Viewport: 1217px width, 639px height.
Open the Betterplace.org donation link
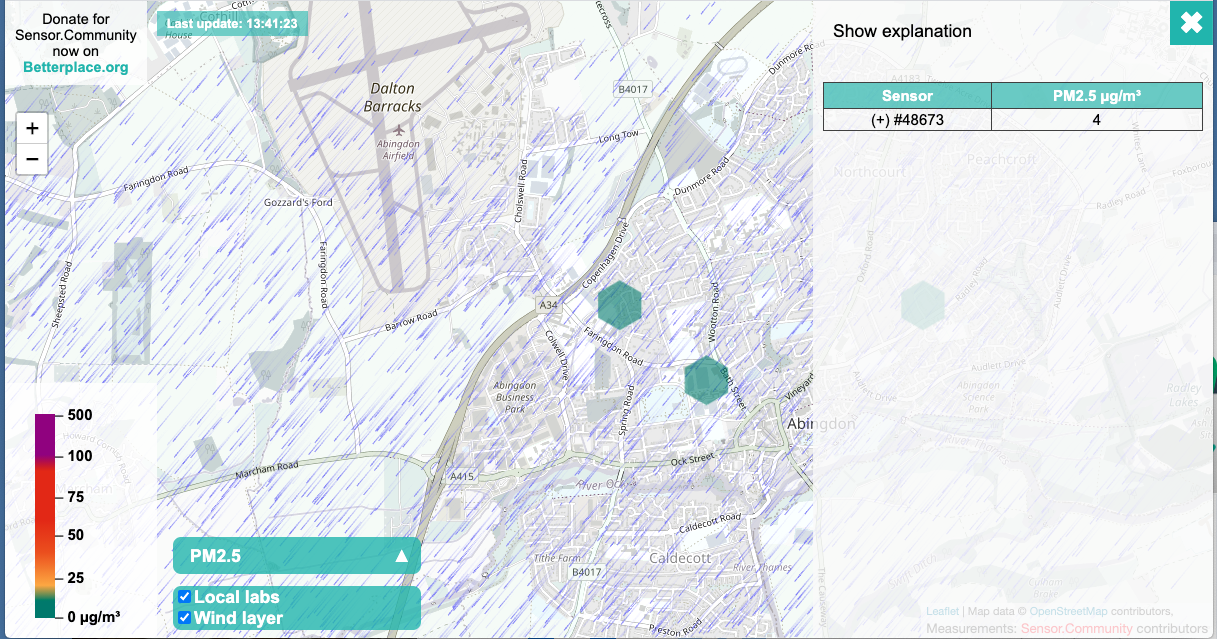point(76,68)
